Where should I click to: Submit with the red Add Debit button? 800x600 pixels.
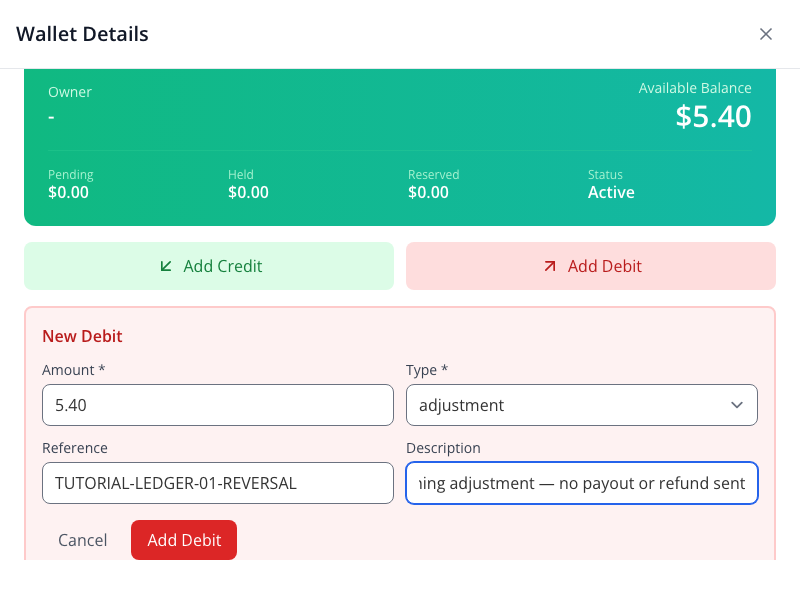point(184,540)
